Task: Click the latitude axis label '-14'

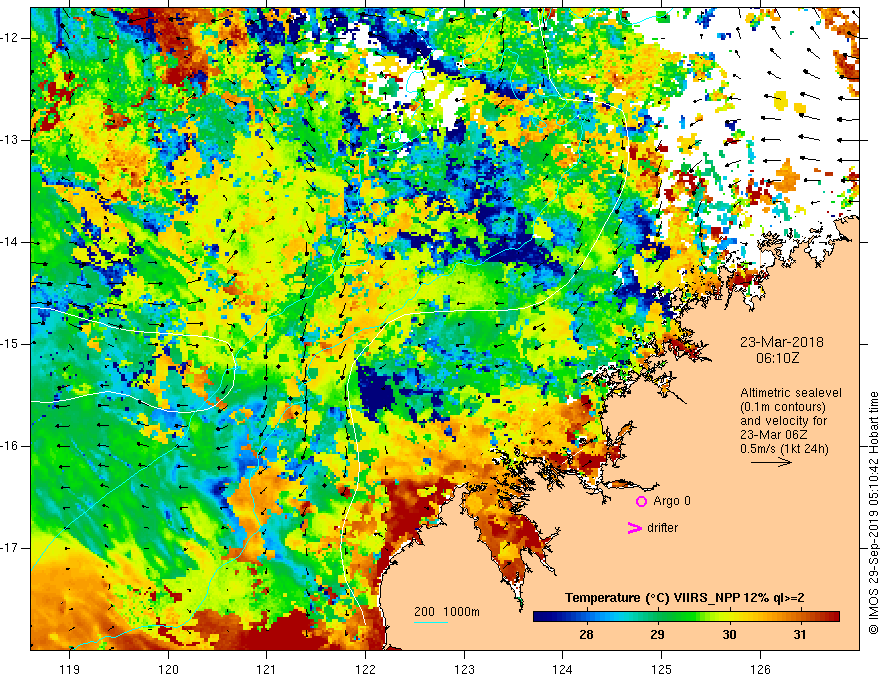Action: click(12, 242)
